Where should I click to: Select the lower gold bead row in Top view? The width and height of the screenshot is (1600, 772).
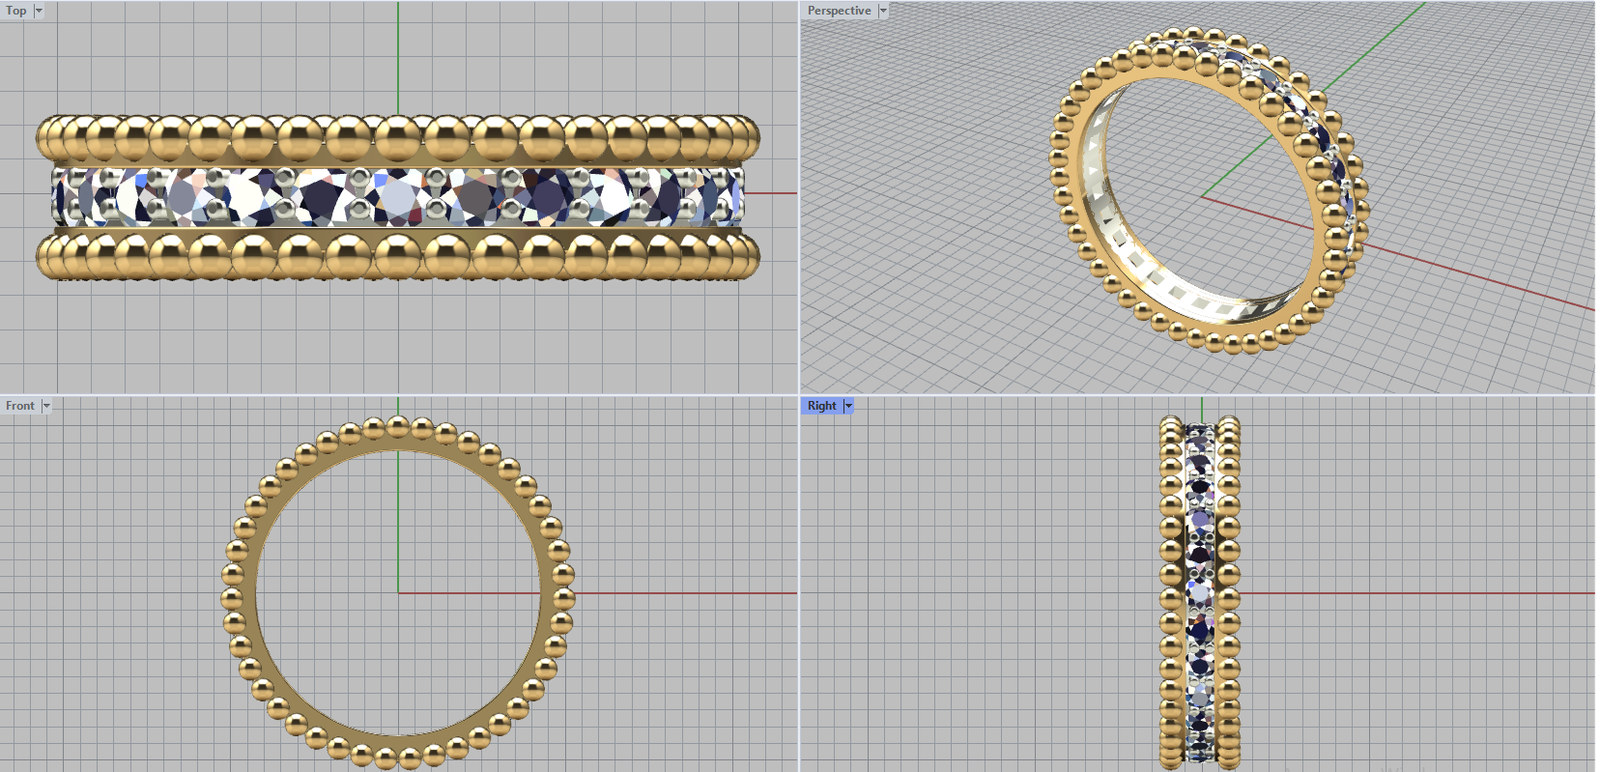[398, 255]
